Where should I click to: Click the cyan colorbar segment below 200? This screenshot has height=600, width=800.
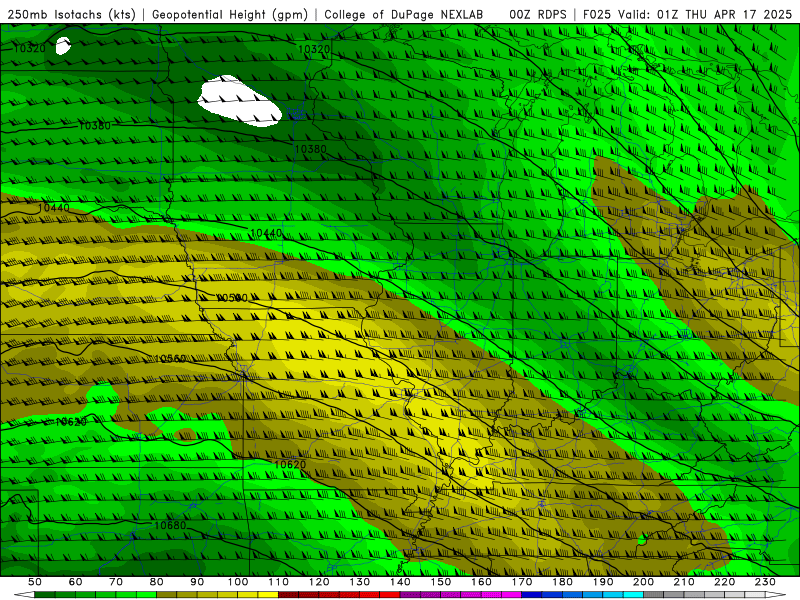pos(633,595)
